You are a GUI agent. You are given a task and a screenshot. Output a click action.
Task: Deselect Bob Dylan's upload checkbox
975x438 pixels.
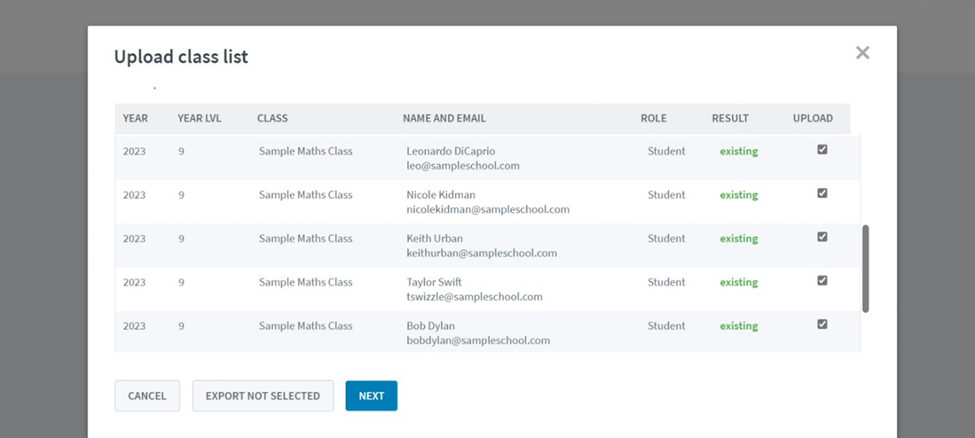822,324
